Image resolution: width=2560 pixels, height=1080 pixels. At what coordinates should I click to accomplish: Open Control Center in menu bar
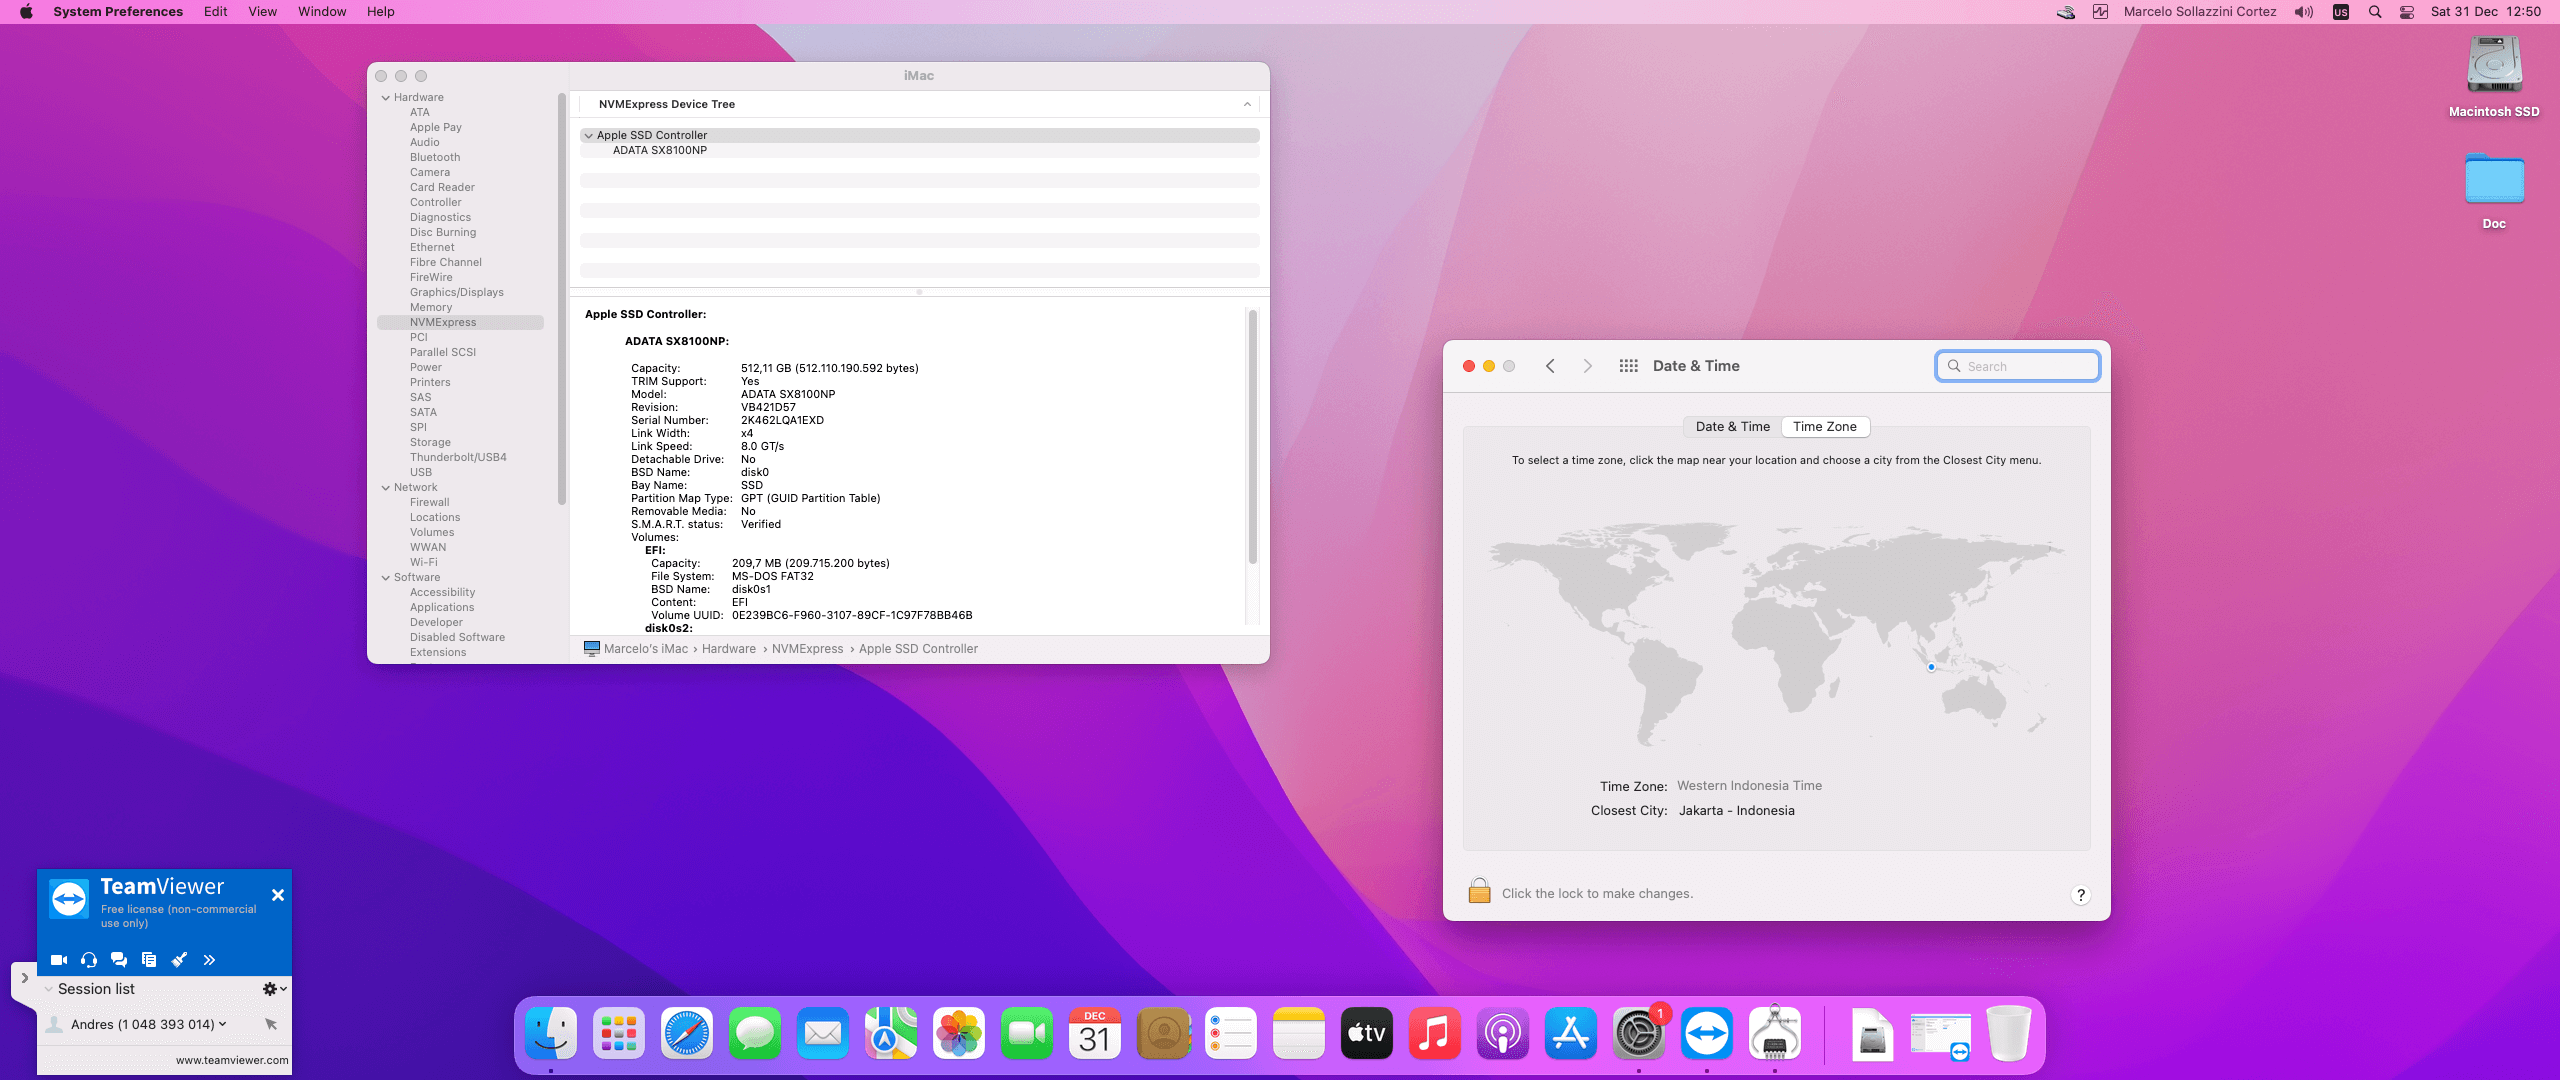pos(2407,12)
